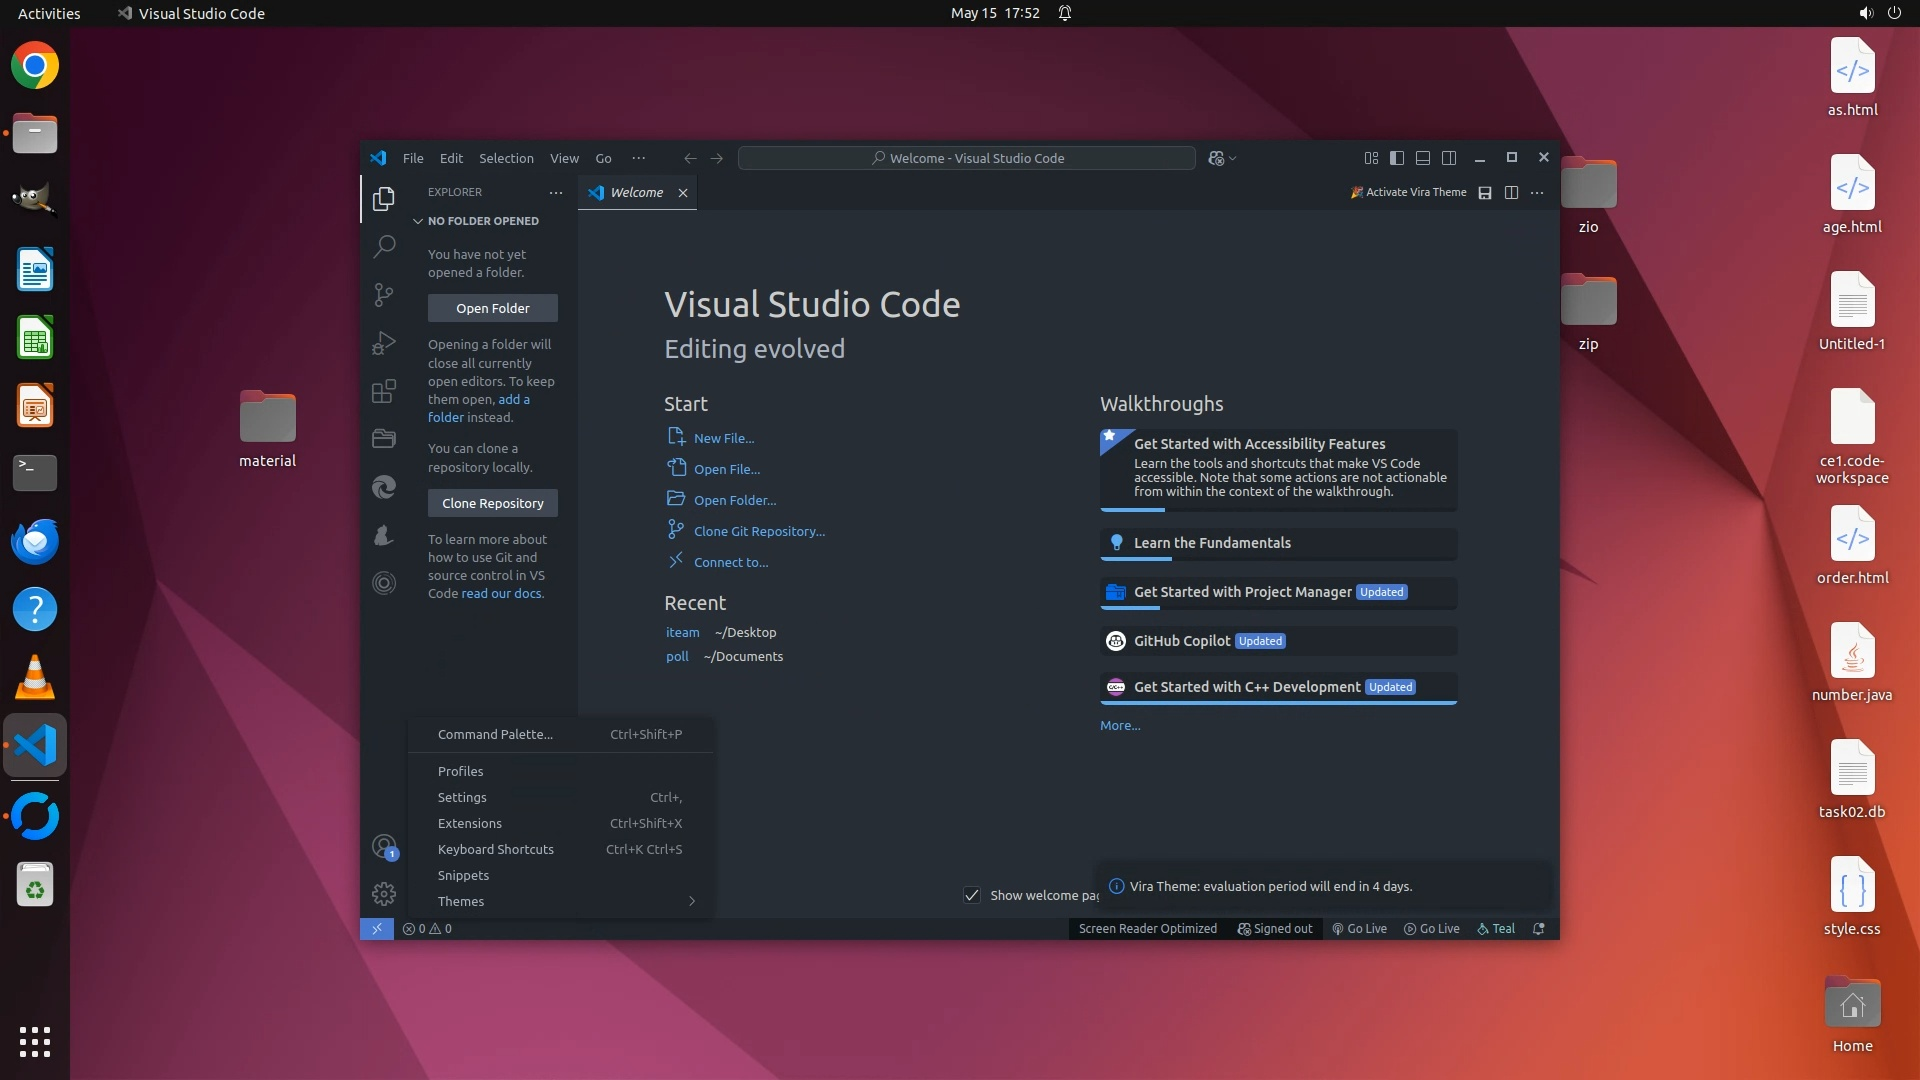Open the Copilot dropdown in title bar
This screenshot has width=1920, height=1080.
[x=1233, y=158]
